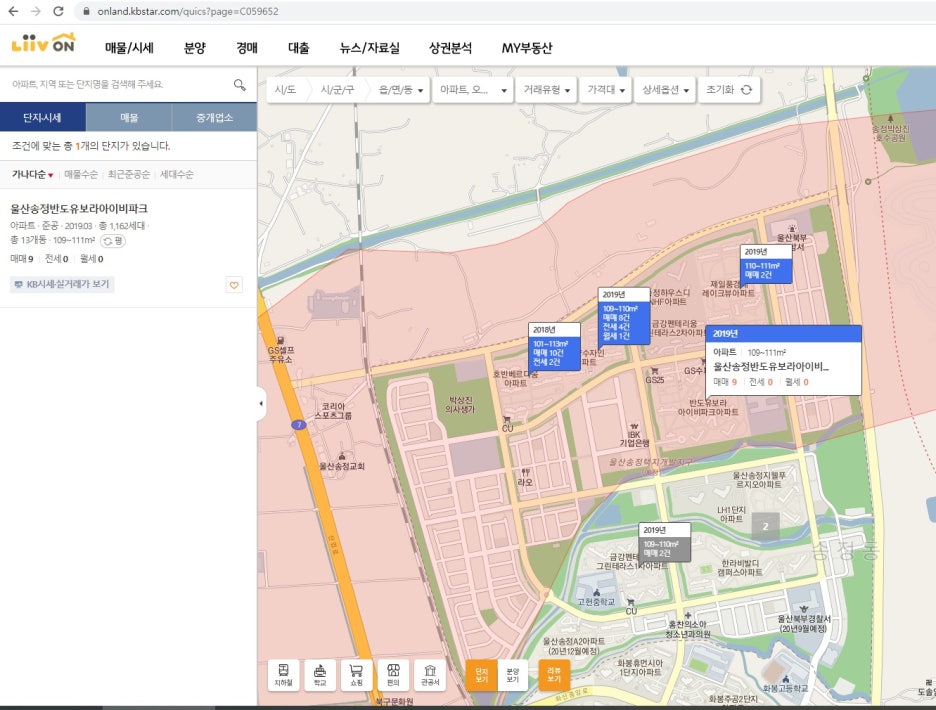
Task: Show shopping (쇼핑) overlay on map
Action: (x=356, y=675)
